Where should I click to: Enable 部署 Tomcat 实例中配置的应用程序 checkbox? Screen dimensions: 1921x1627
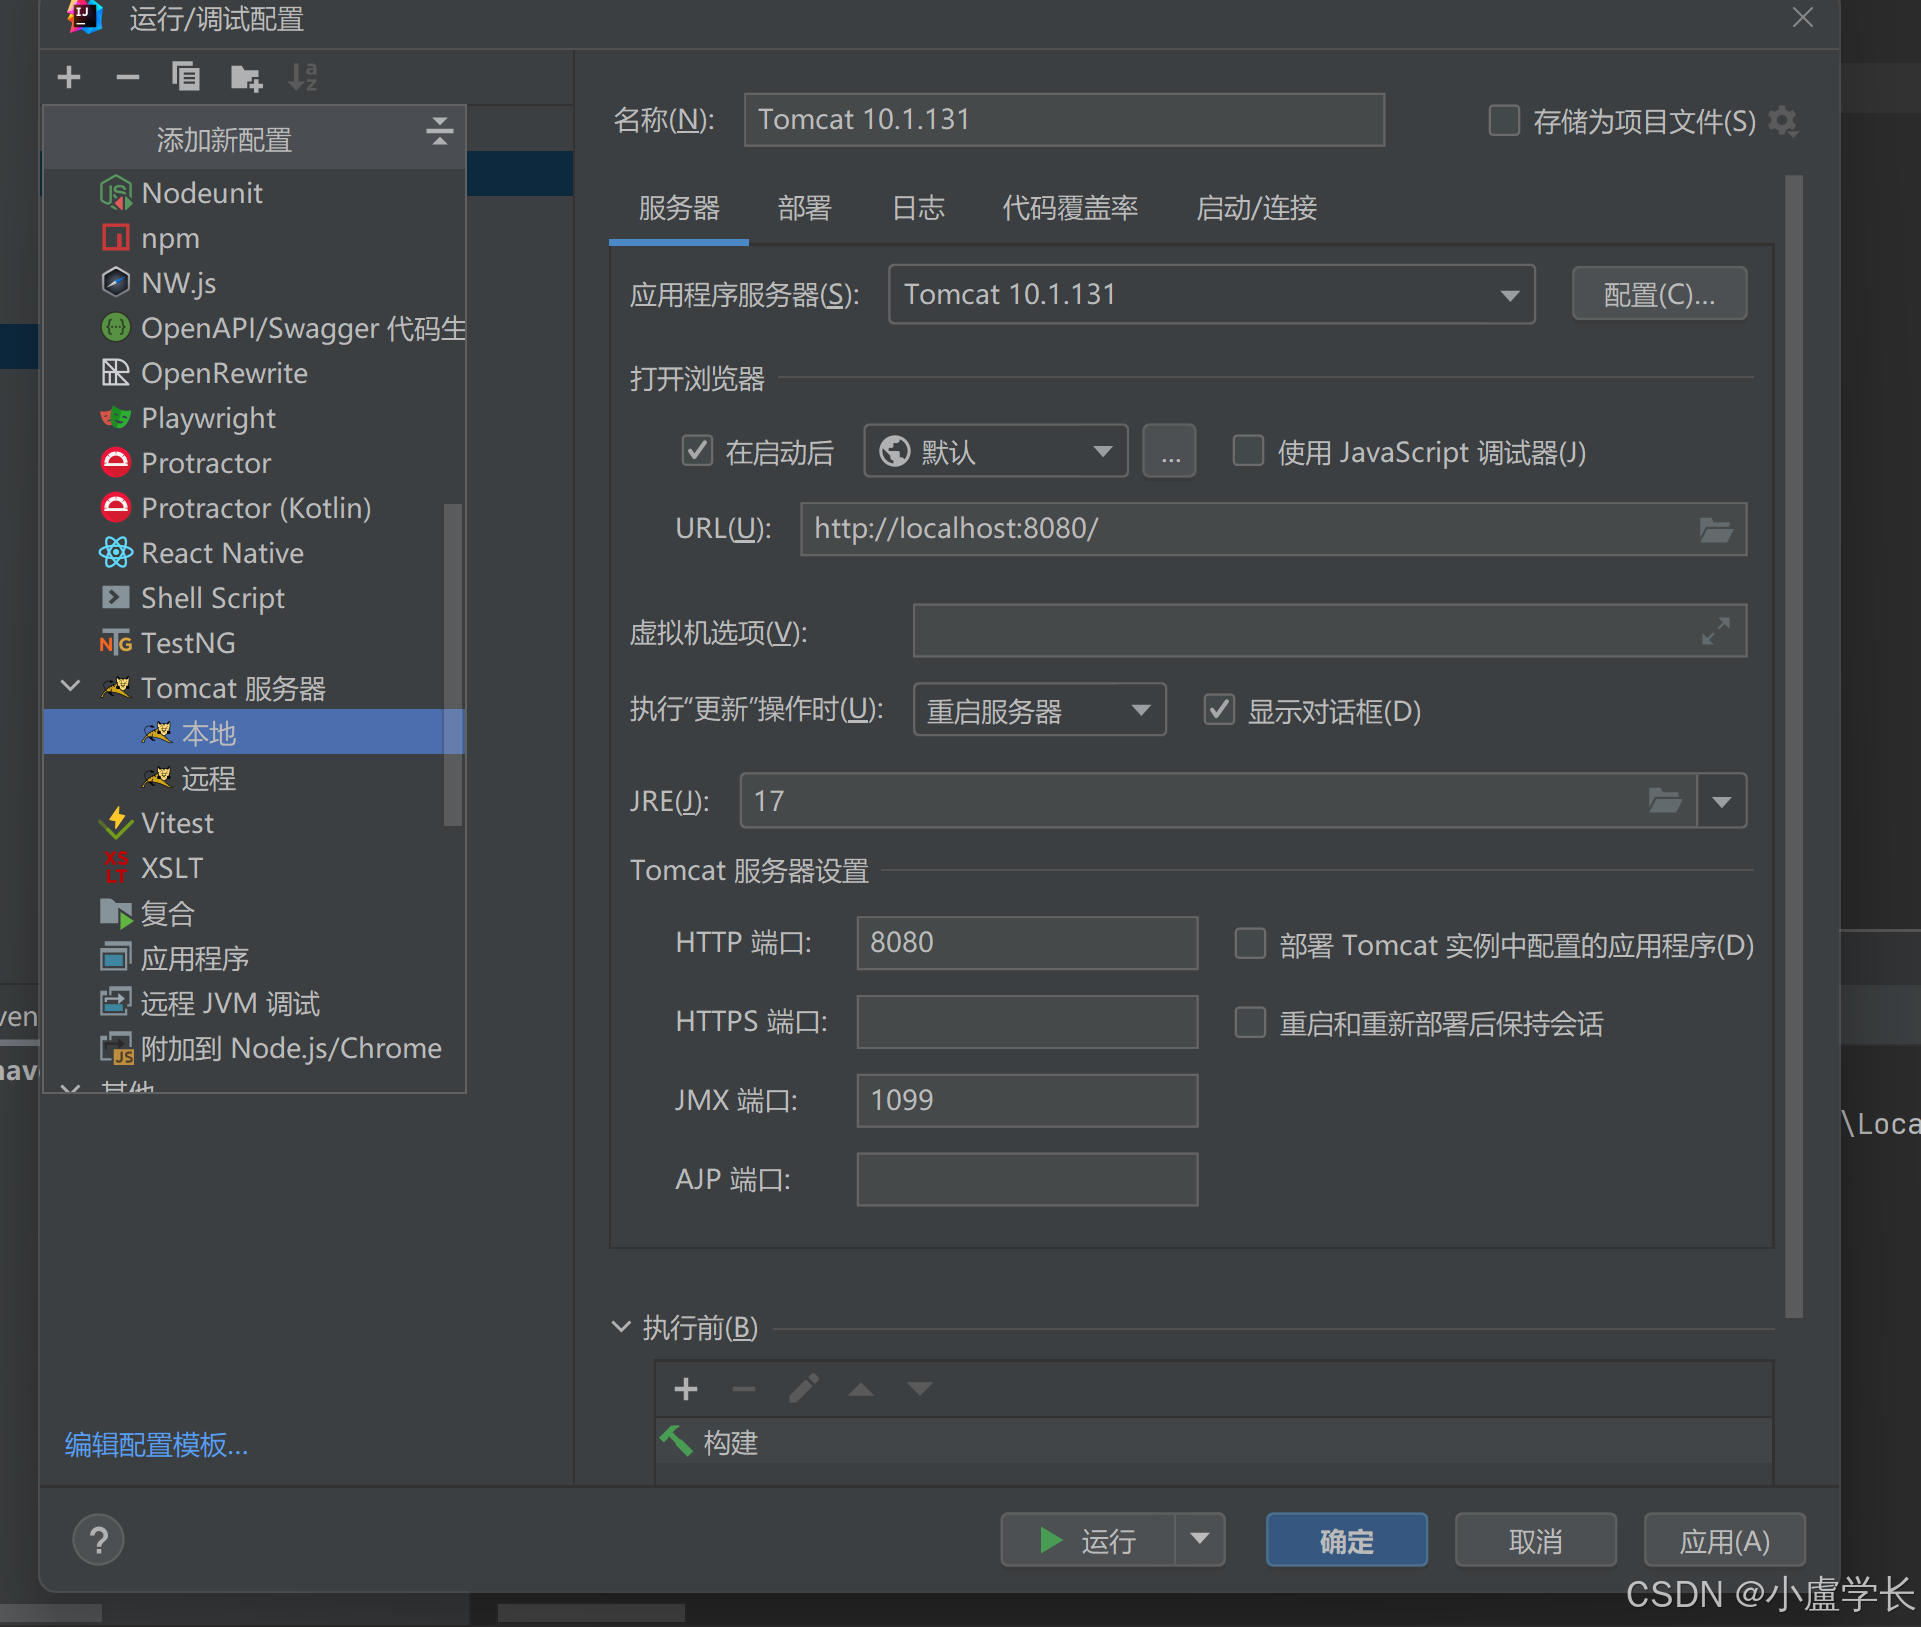[x=1250, y=944]
